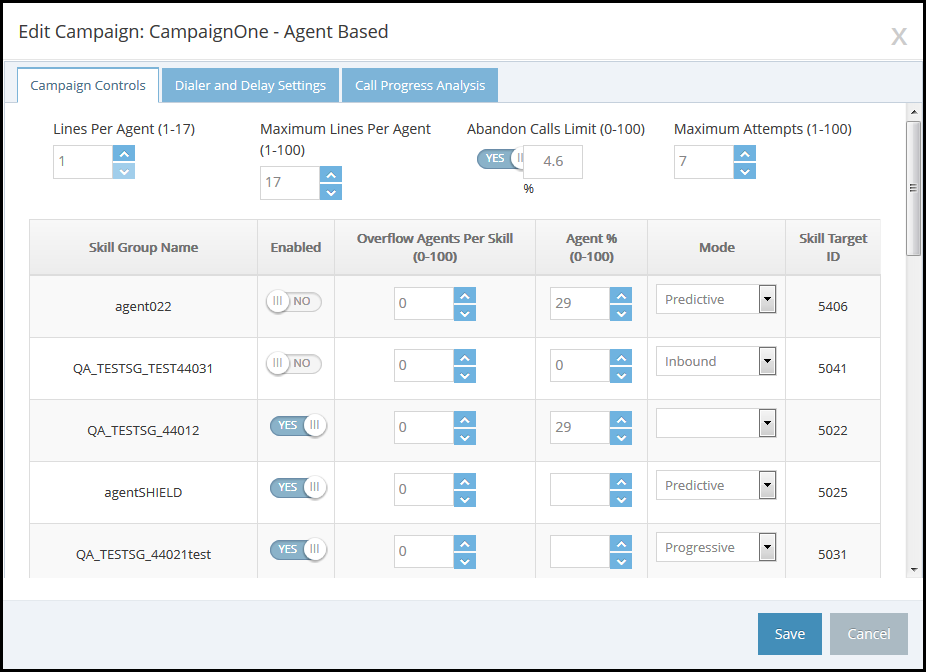Image resolution: width=926 pixels, height=672 pixels.
Task: Decrease Maximum Lines Per Agent value
Action: [331, 192]
